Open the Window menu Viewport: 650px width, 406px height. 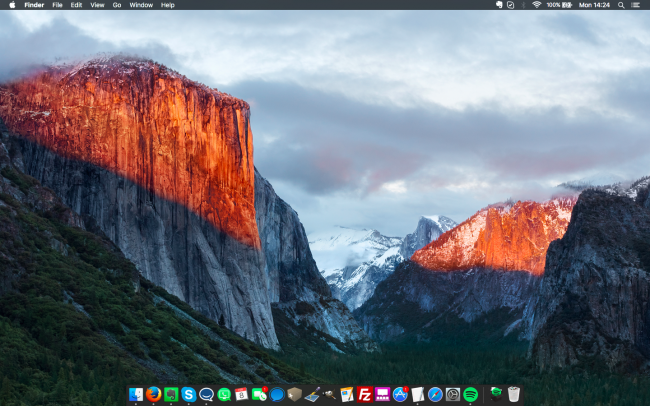(x=141, y=5)
